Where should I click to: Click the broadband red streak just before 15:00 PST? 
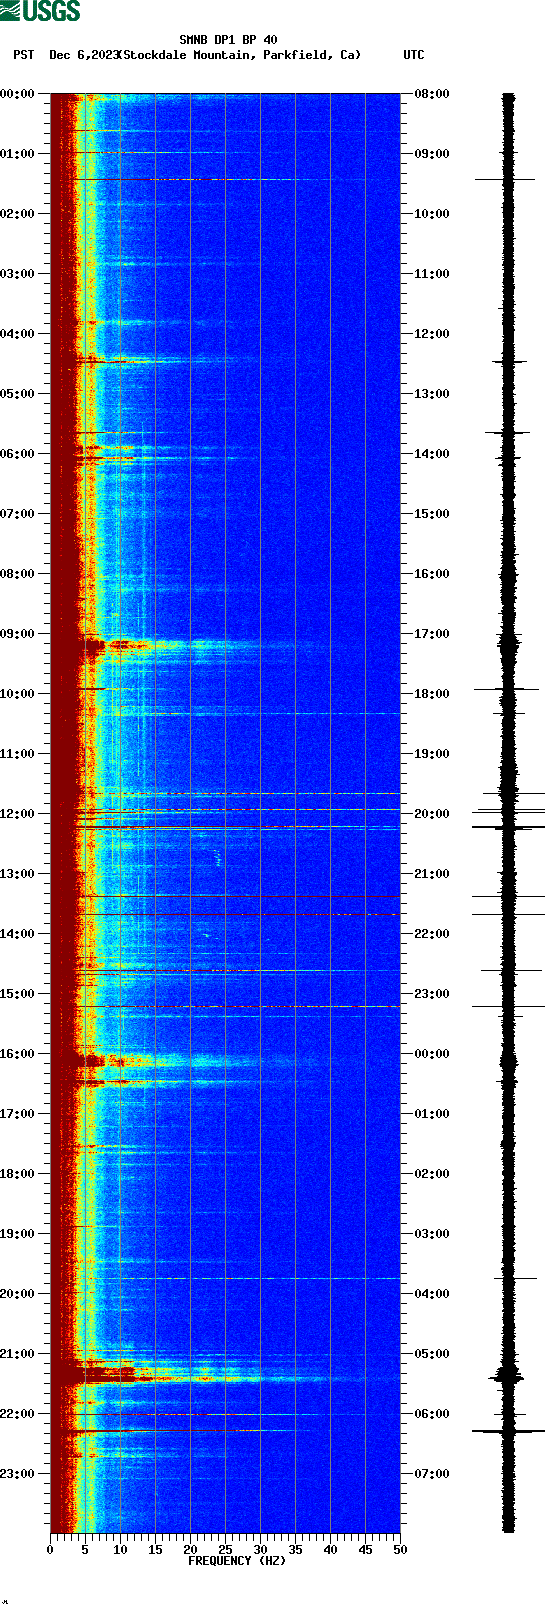coord(225,971)
